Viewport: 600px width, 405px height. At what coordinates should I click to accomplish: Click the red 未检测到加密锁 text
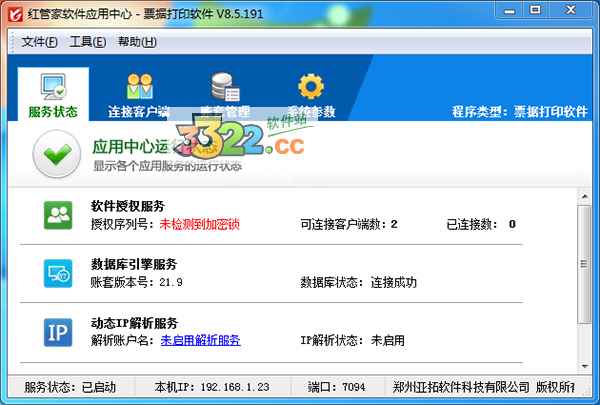point(199,224)
